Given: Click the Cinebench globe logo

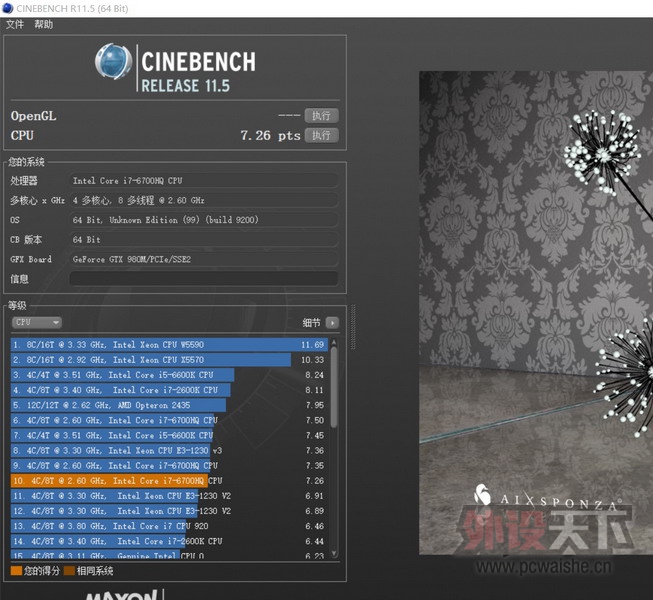Looking at the screenshot, I should 113,62.
